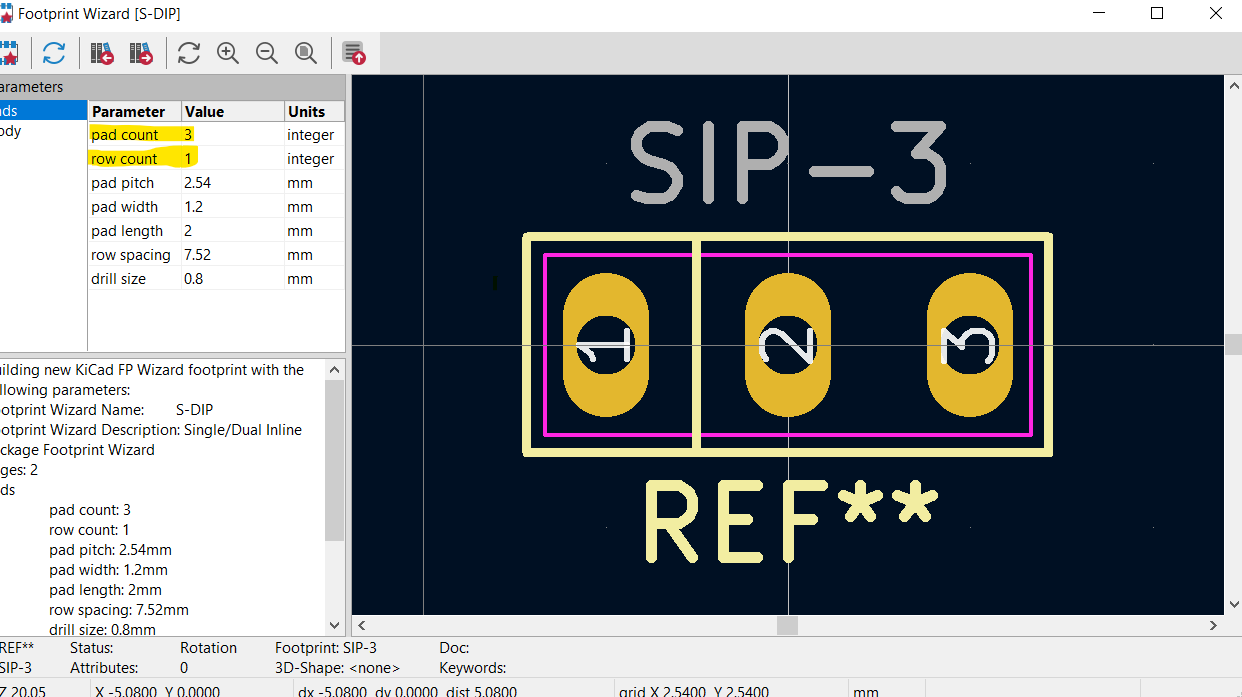Click 'row spacing: 7.52mm' in message log

click(x=119, y=610)
